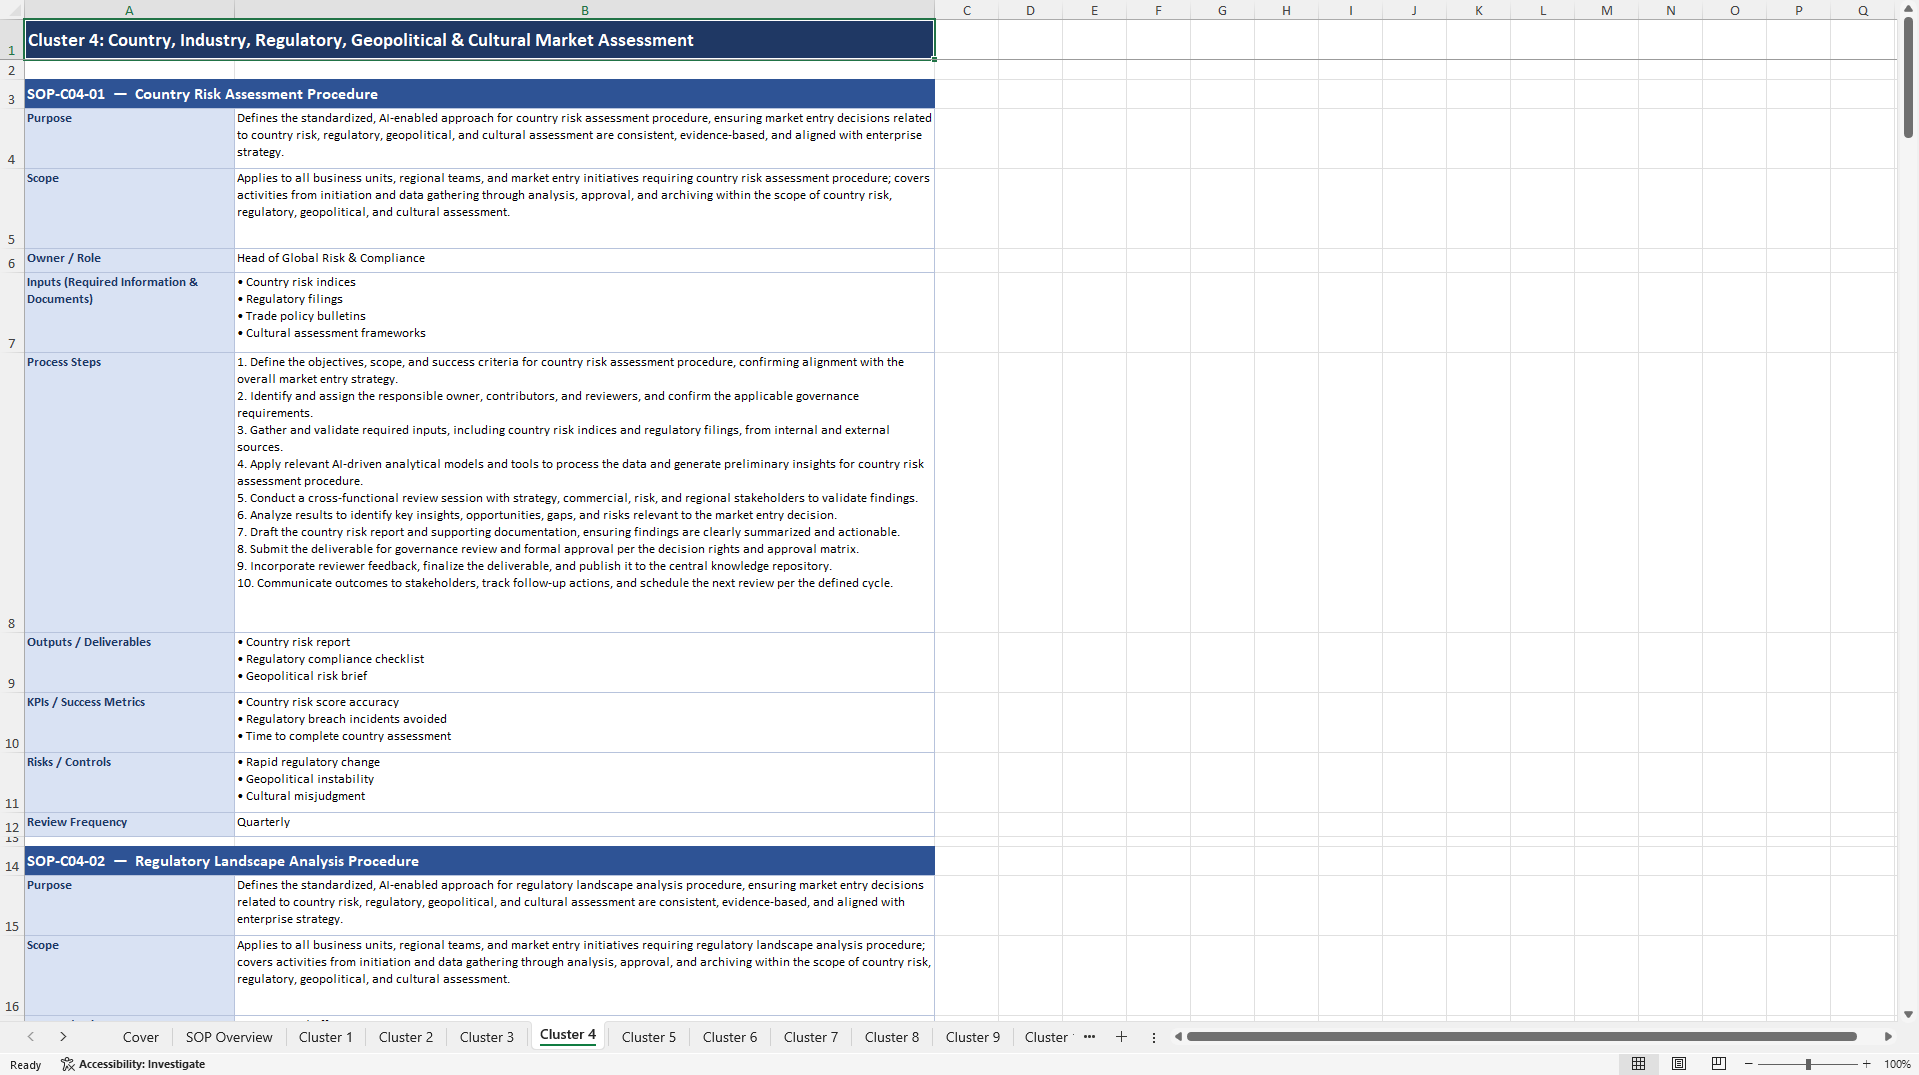Select row 8 header
The image size is (1919, 1075).
12,492
